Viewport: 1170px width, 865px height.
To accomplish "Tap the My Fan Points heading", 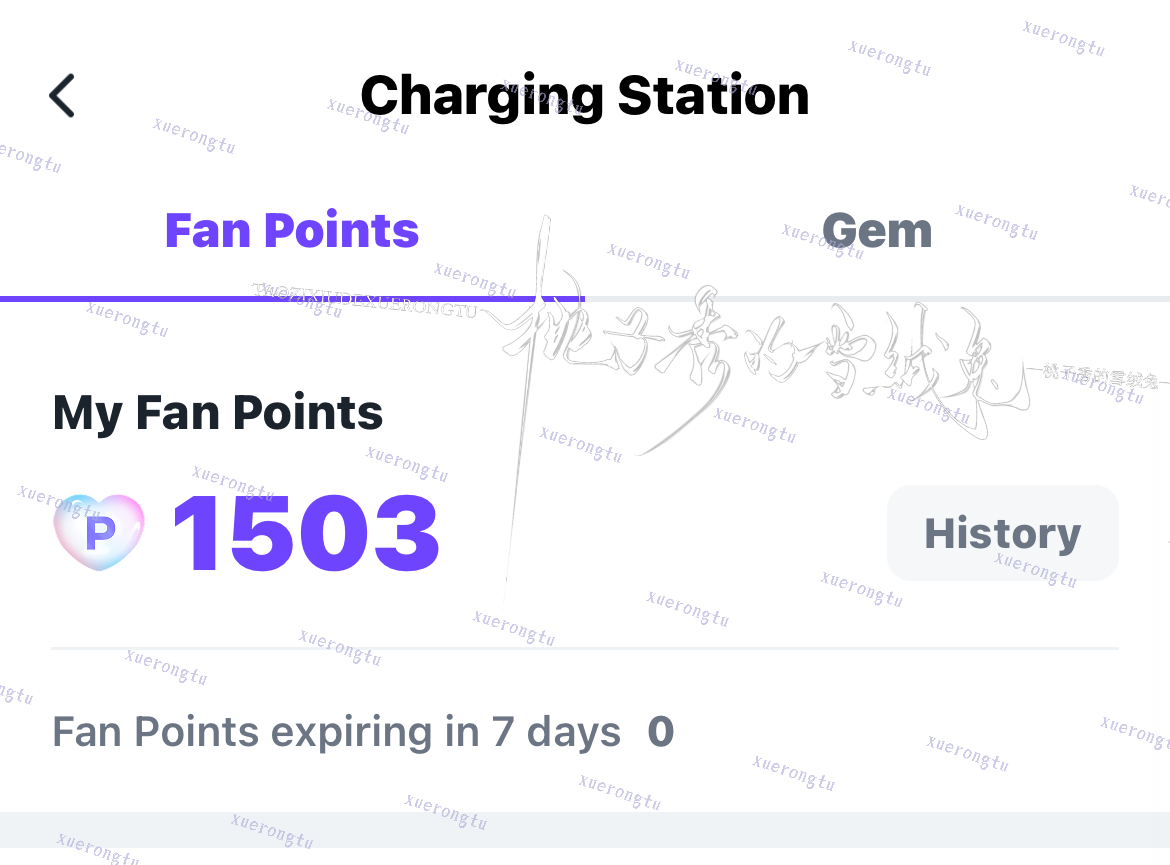I will click(x=218, y=413).
